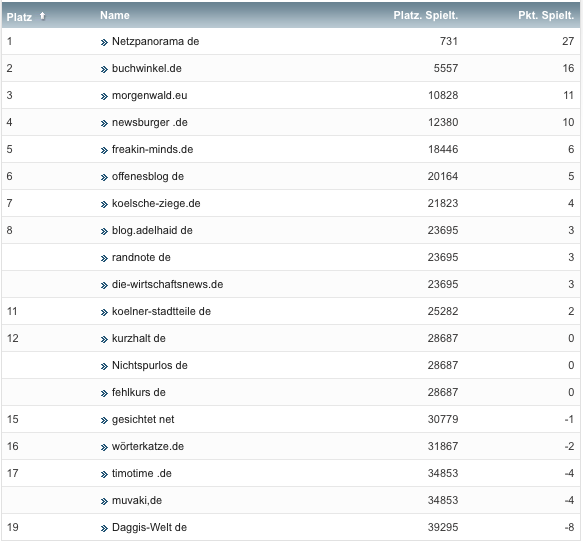Select the value 21823 in koelsche-ziege.de row
This screenshot has width=583, height=543.
pos(443,203)
